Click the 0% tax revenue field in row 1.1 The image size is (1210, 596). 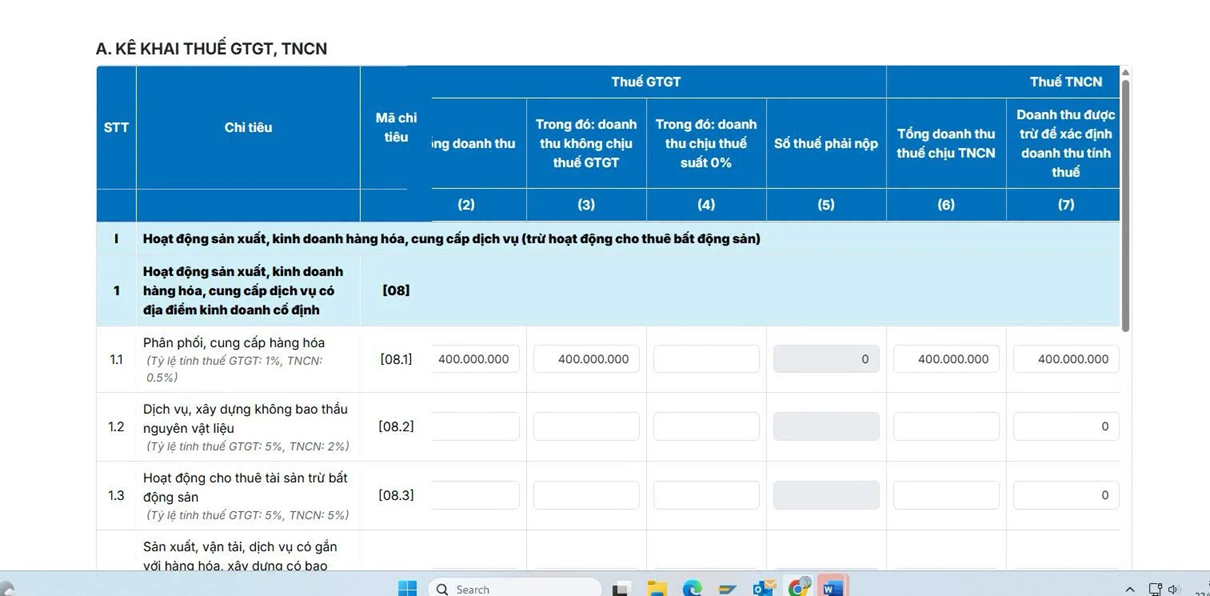pyautogui.click(x=706, y=359)
